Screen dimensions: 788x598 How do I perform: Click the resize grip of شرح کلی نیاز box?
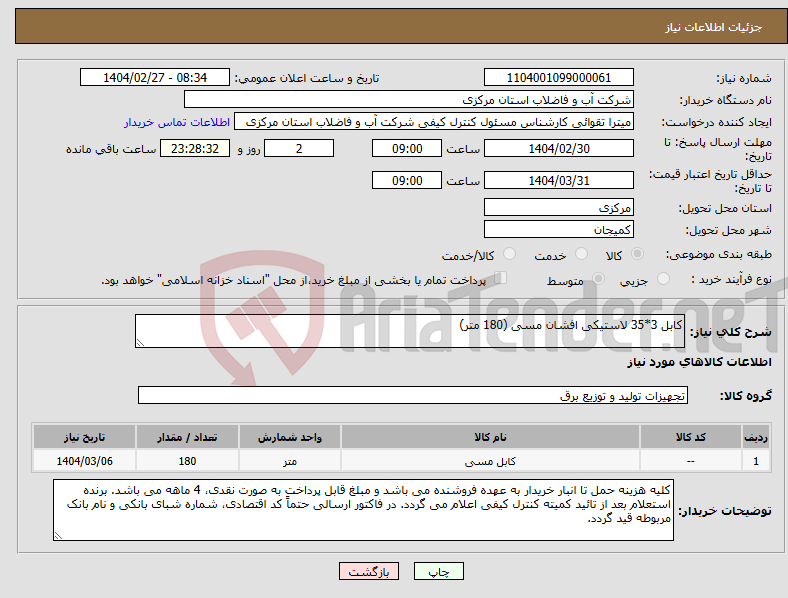tap(140, 343)
